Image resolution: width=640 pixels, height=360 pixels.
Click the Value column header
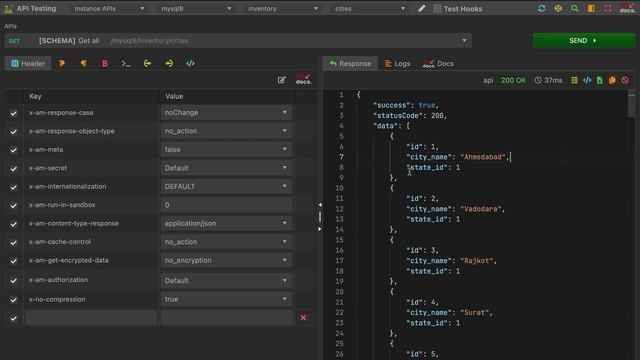(x=174, y=96)
